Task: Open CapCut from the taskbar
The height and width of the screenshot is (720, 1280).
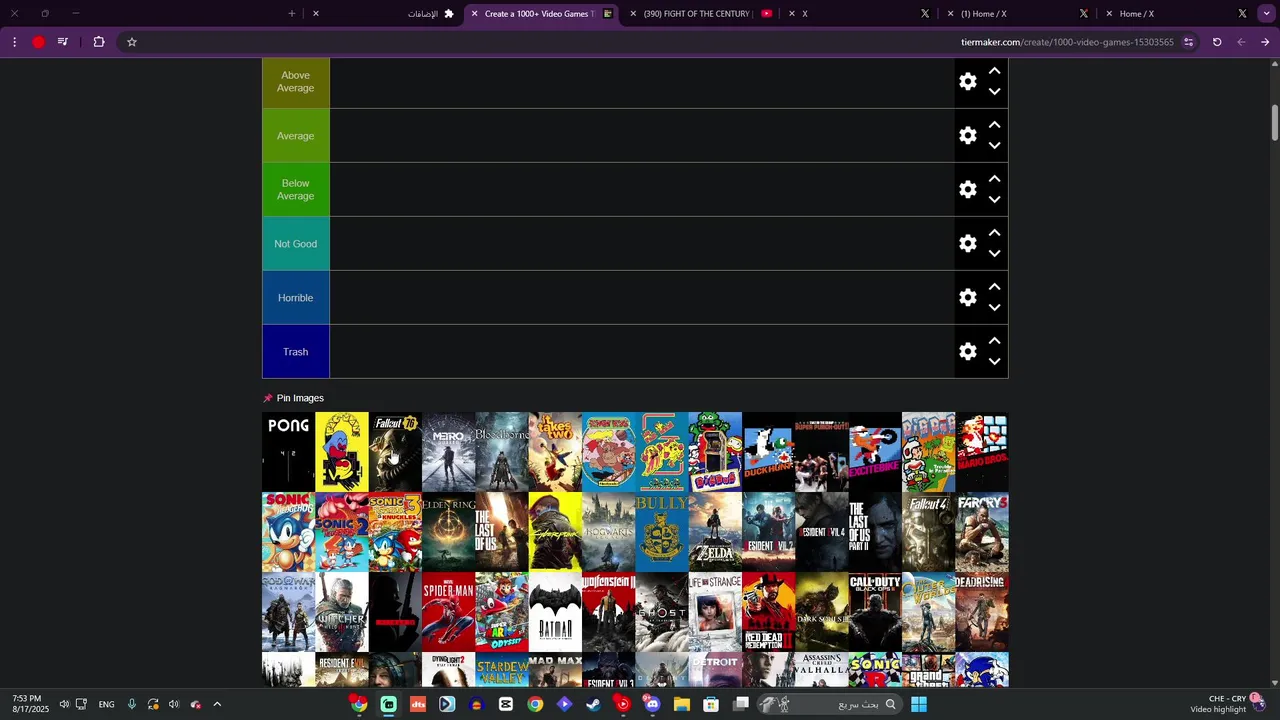Action: [506, 704]
